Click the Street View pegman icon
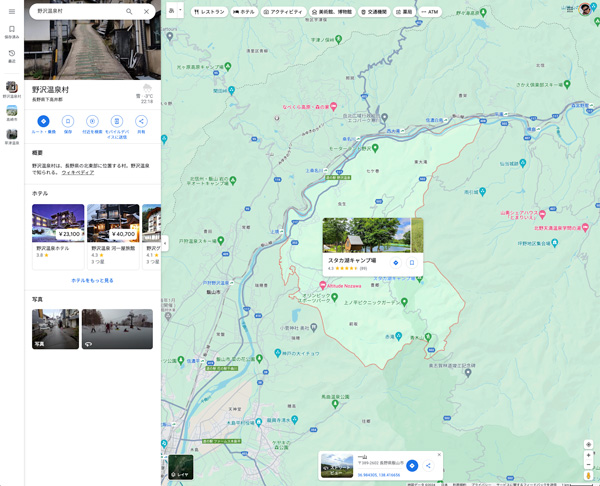This screenshot has width=600, height=486. pos(589,476)
